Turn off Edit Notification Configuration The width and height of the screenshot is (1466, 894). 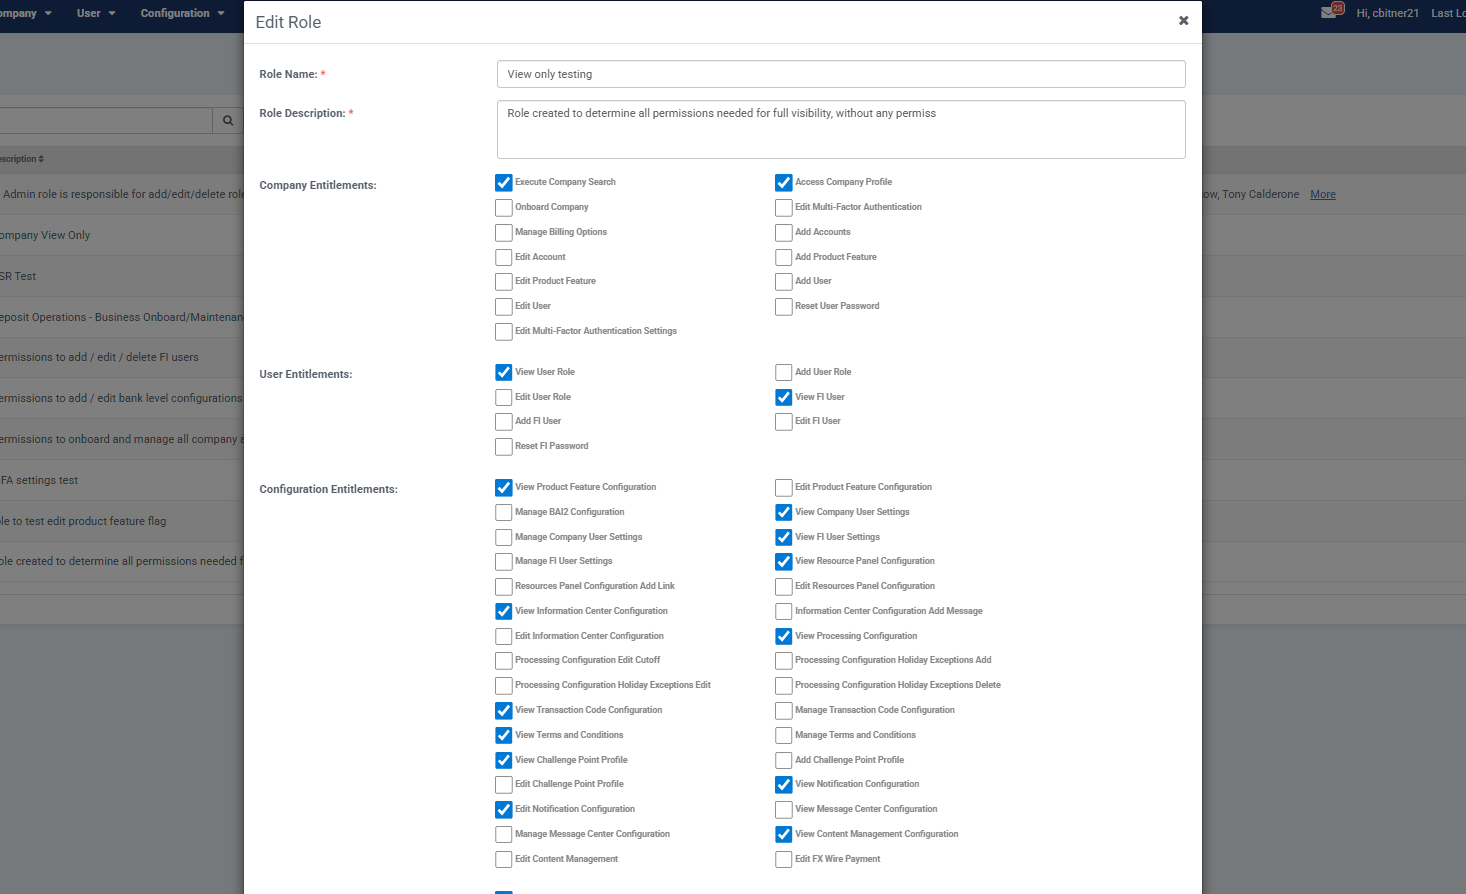click(504, 810)
